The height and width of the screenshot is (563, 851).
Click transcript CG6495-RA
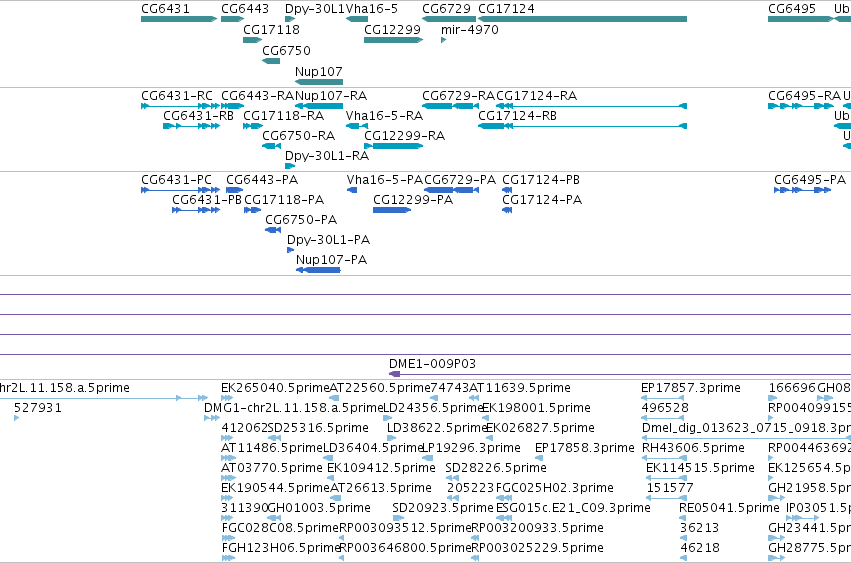tap(800, 106)
